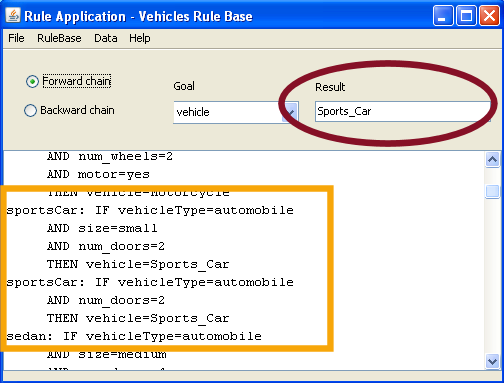Maximize the Rule Application window

(466, 16)
